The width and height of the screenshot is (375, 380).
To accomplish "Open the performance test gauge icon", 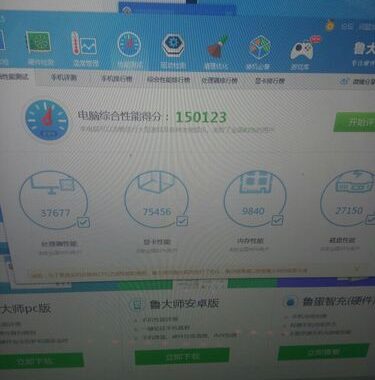I will 129,44.
